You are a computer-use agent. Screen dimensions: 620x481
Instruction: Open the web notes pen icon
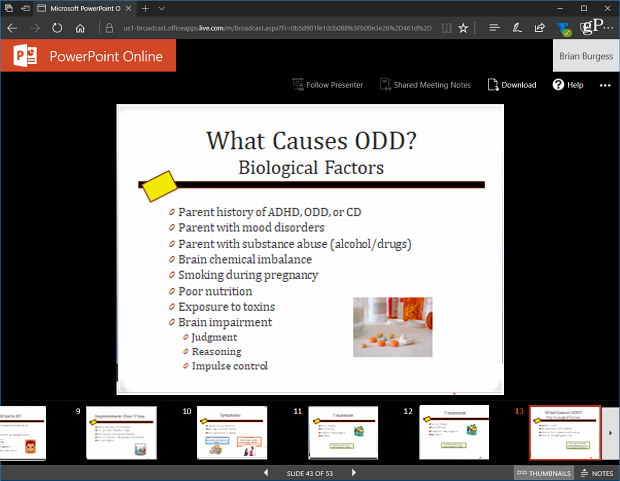pyautogui.click(x=517, y=28)
